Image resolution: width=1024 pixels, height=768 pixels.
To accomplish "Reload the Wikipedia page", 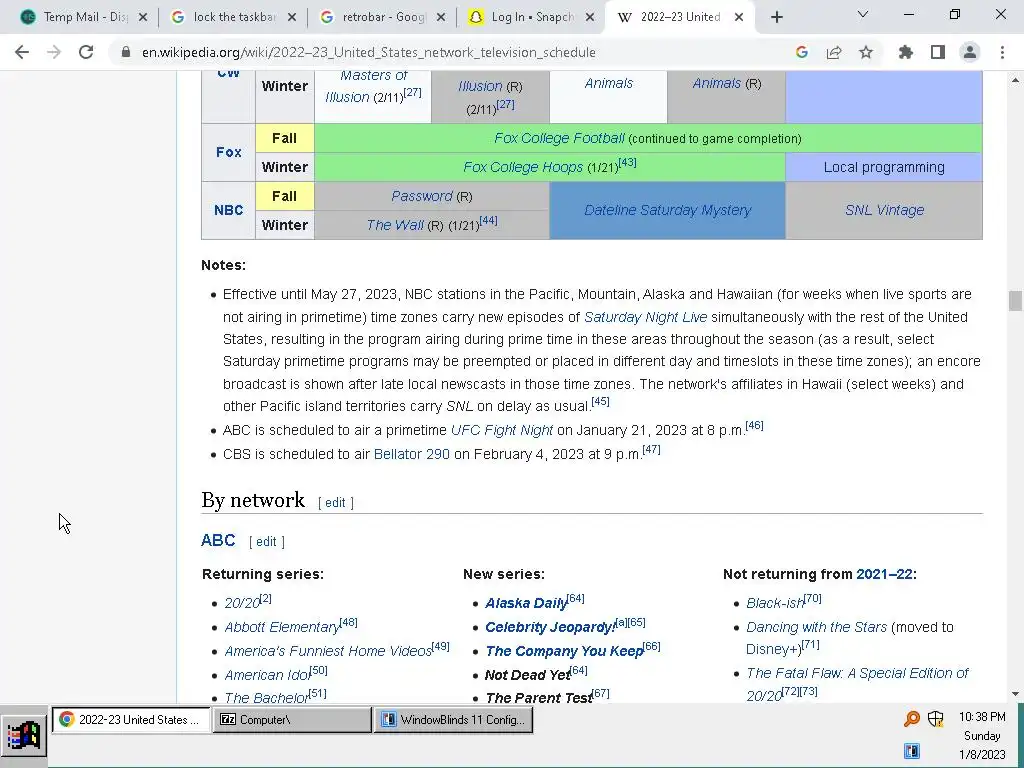I will [x=86, y=52].
